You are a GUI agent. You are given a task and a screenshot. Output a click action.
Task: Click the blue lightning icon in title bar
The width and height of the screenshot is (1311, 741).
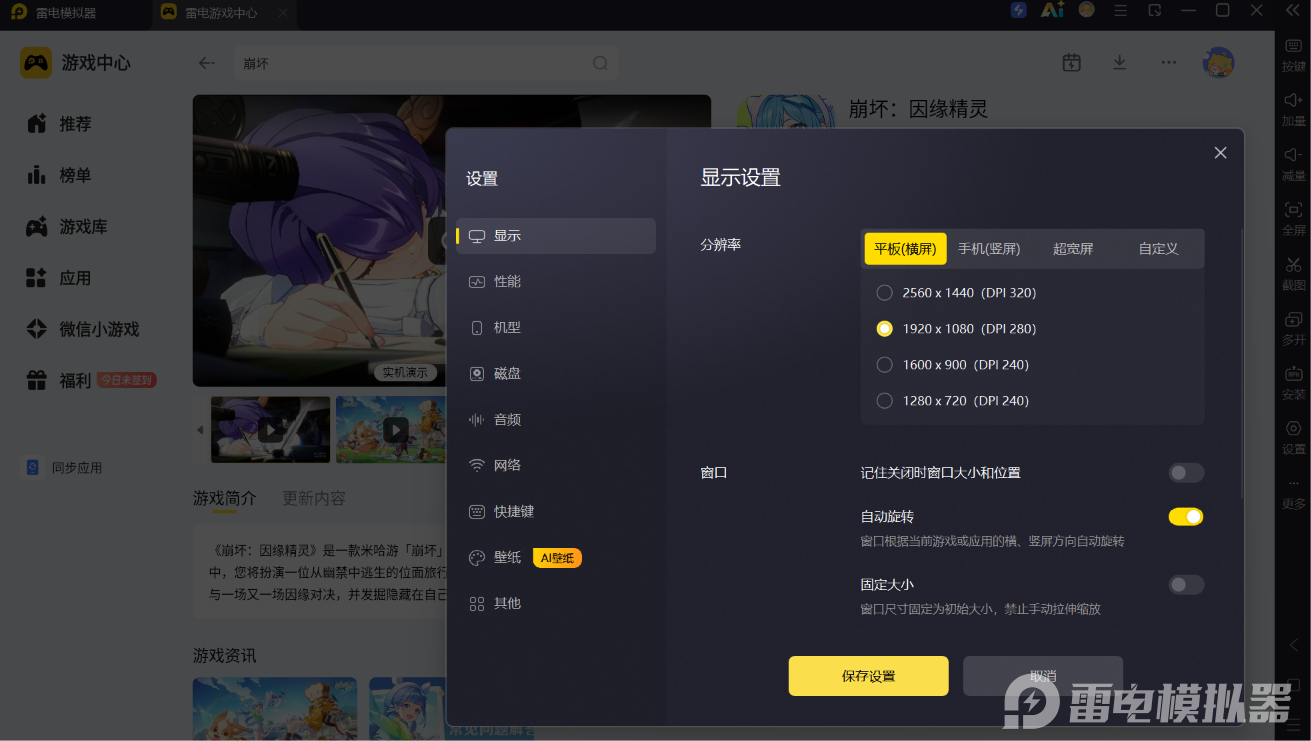1018,10
